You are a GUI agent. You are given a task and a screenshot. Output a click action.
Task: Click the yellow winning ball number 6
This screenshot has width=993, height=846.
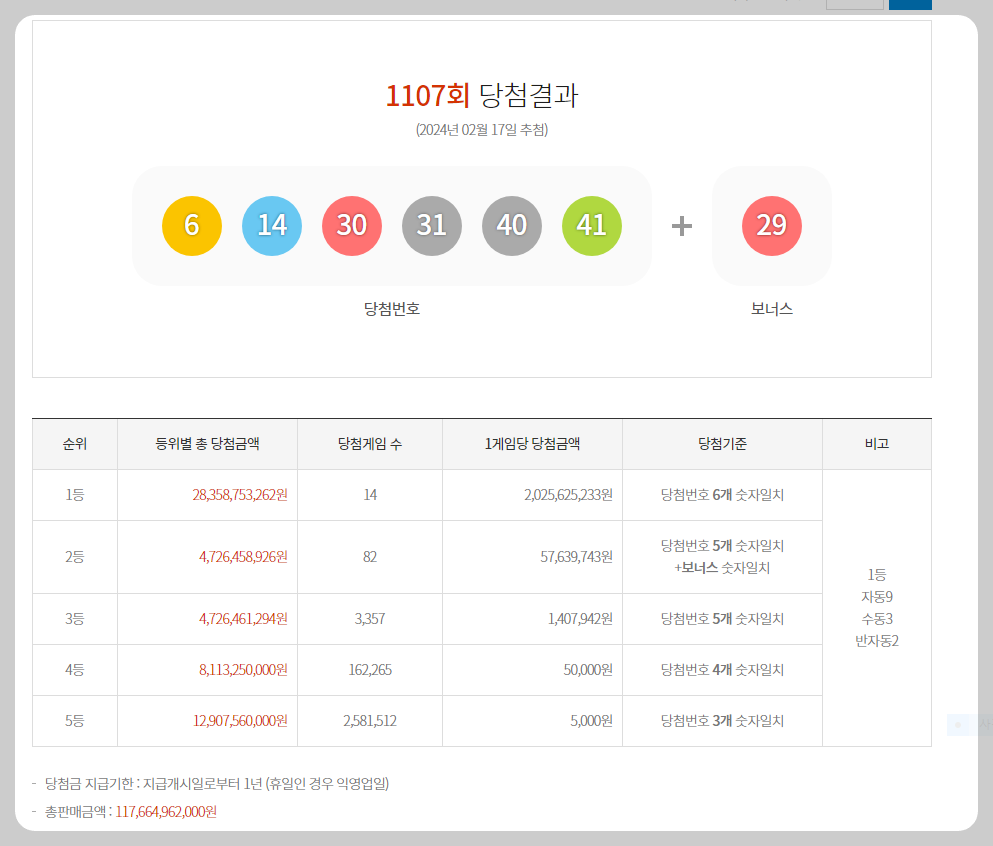(x=192, y=226)
